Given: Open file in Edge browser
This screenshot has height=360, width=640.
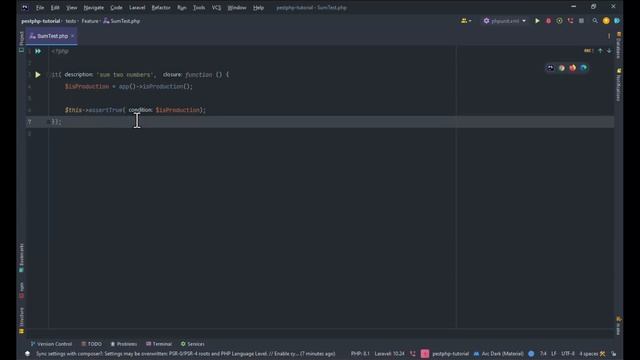Looking at the screenshot, I should [x=584, y=68].
